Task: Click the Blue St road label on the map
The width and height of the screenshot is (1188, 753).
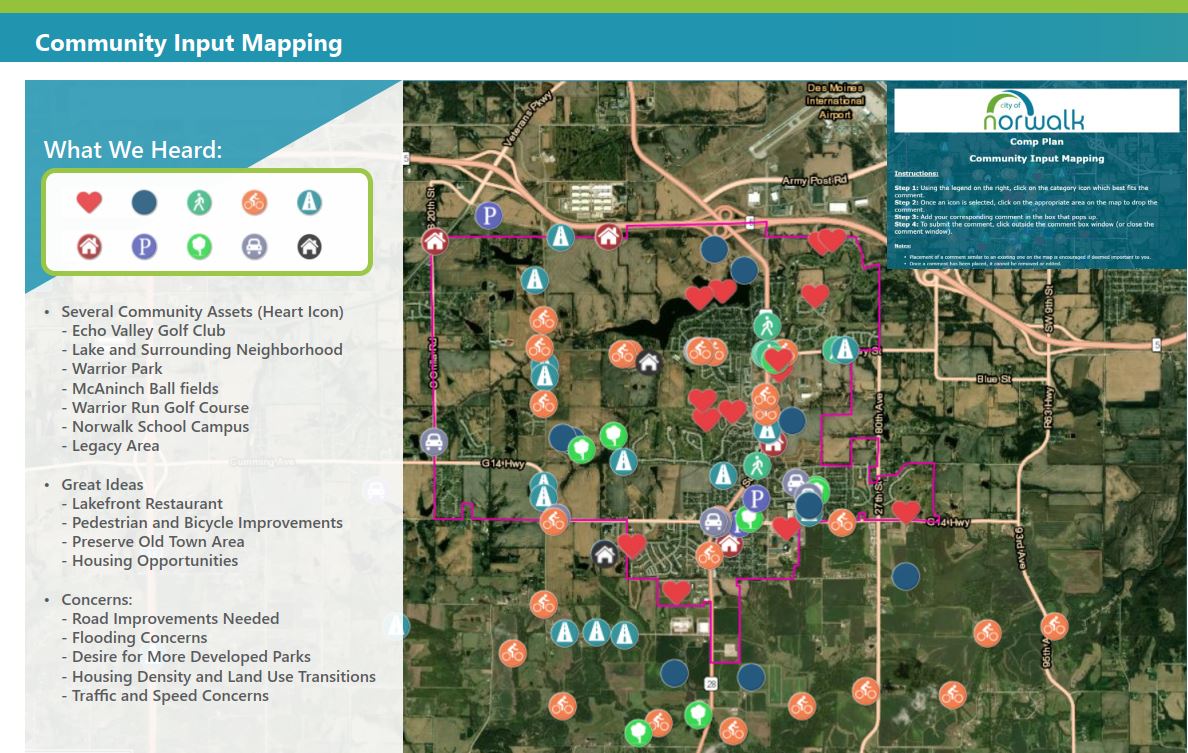Action: click(993, 379)
